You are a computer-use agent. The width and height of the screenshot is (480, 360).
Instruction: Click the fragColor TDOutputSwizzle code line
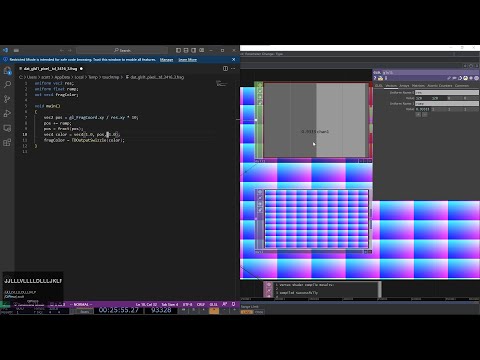(x=84, y=140)
